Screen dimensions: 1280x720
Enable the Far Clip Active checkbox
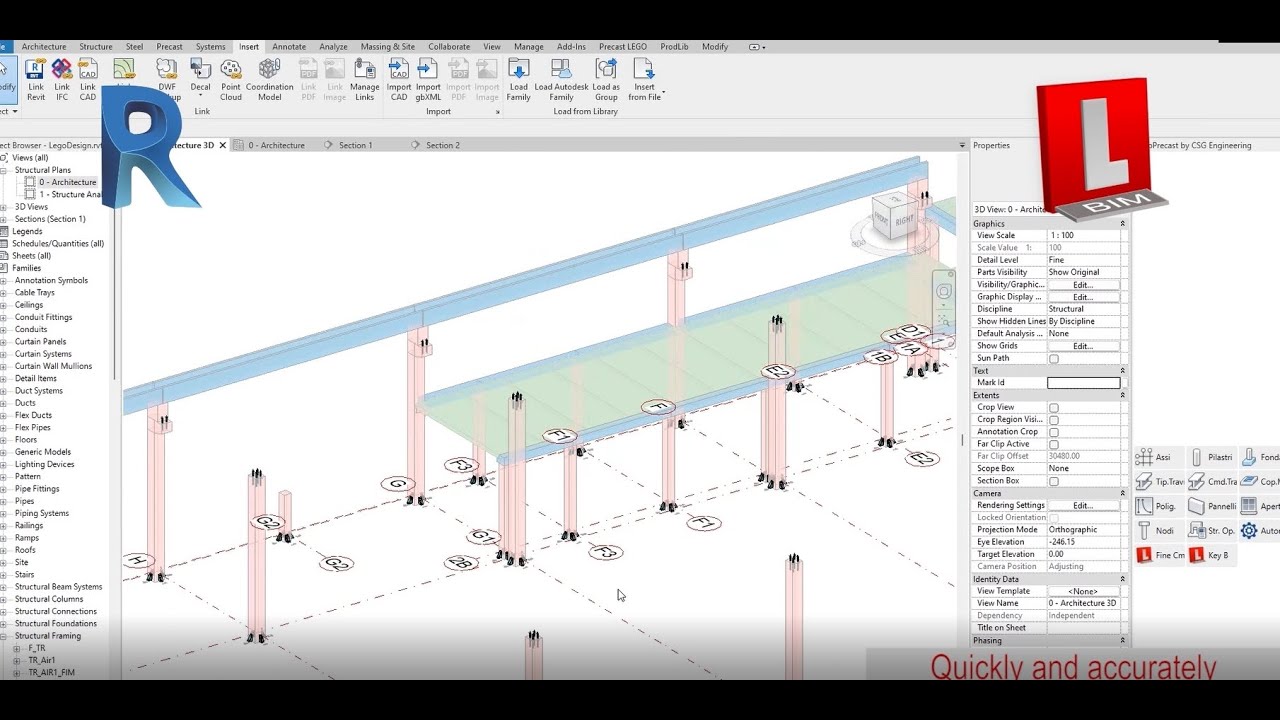(x=1053, y=444)
